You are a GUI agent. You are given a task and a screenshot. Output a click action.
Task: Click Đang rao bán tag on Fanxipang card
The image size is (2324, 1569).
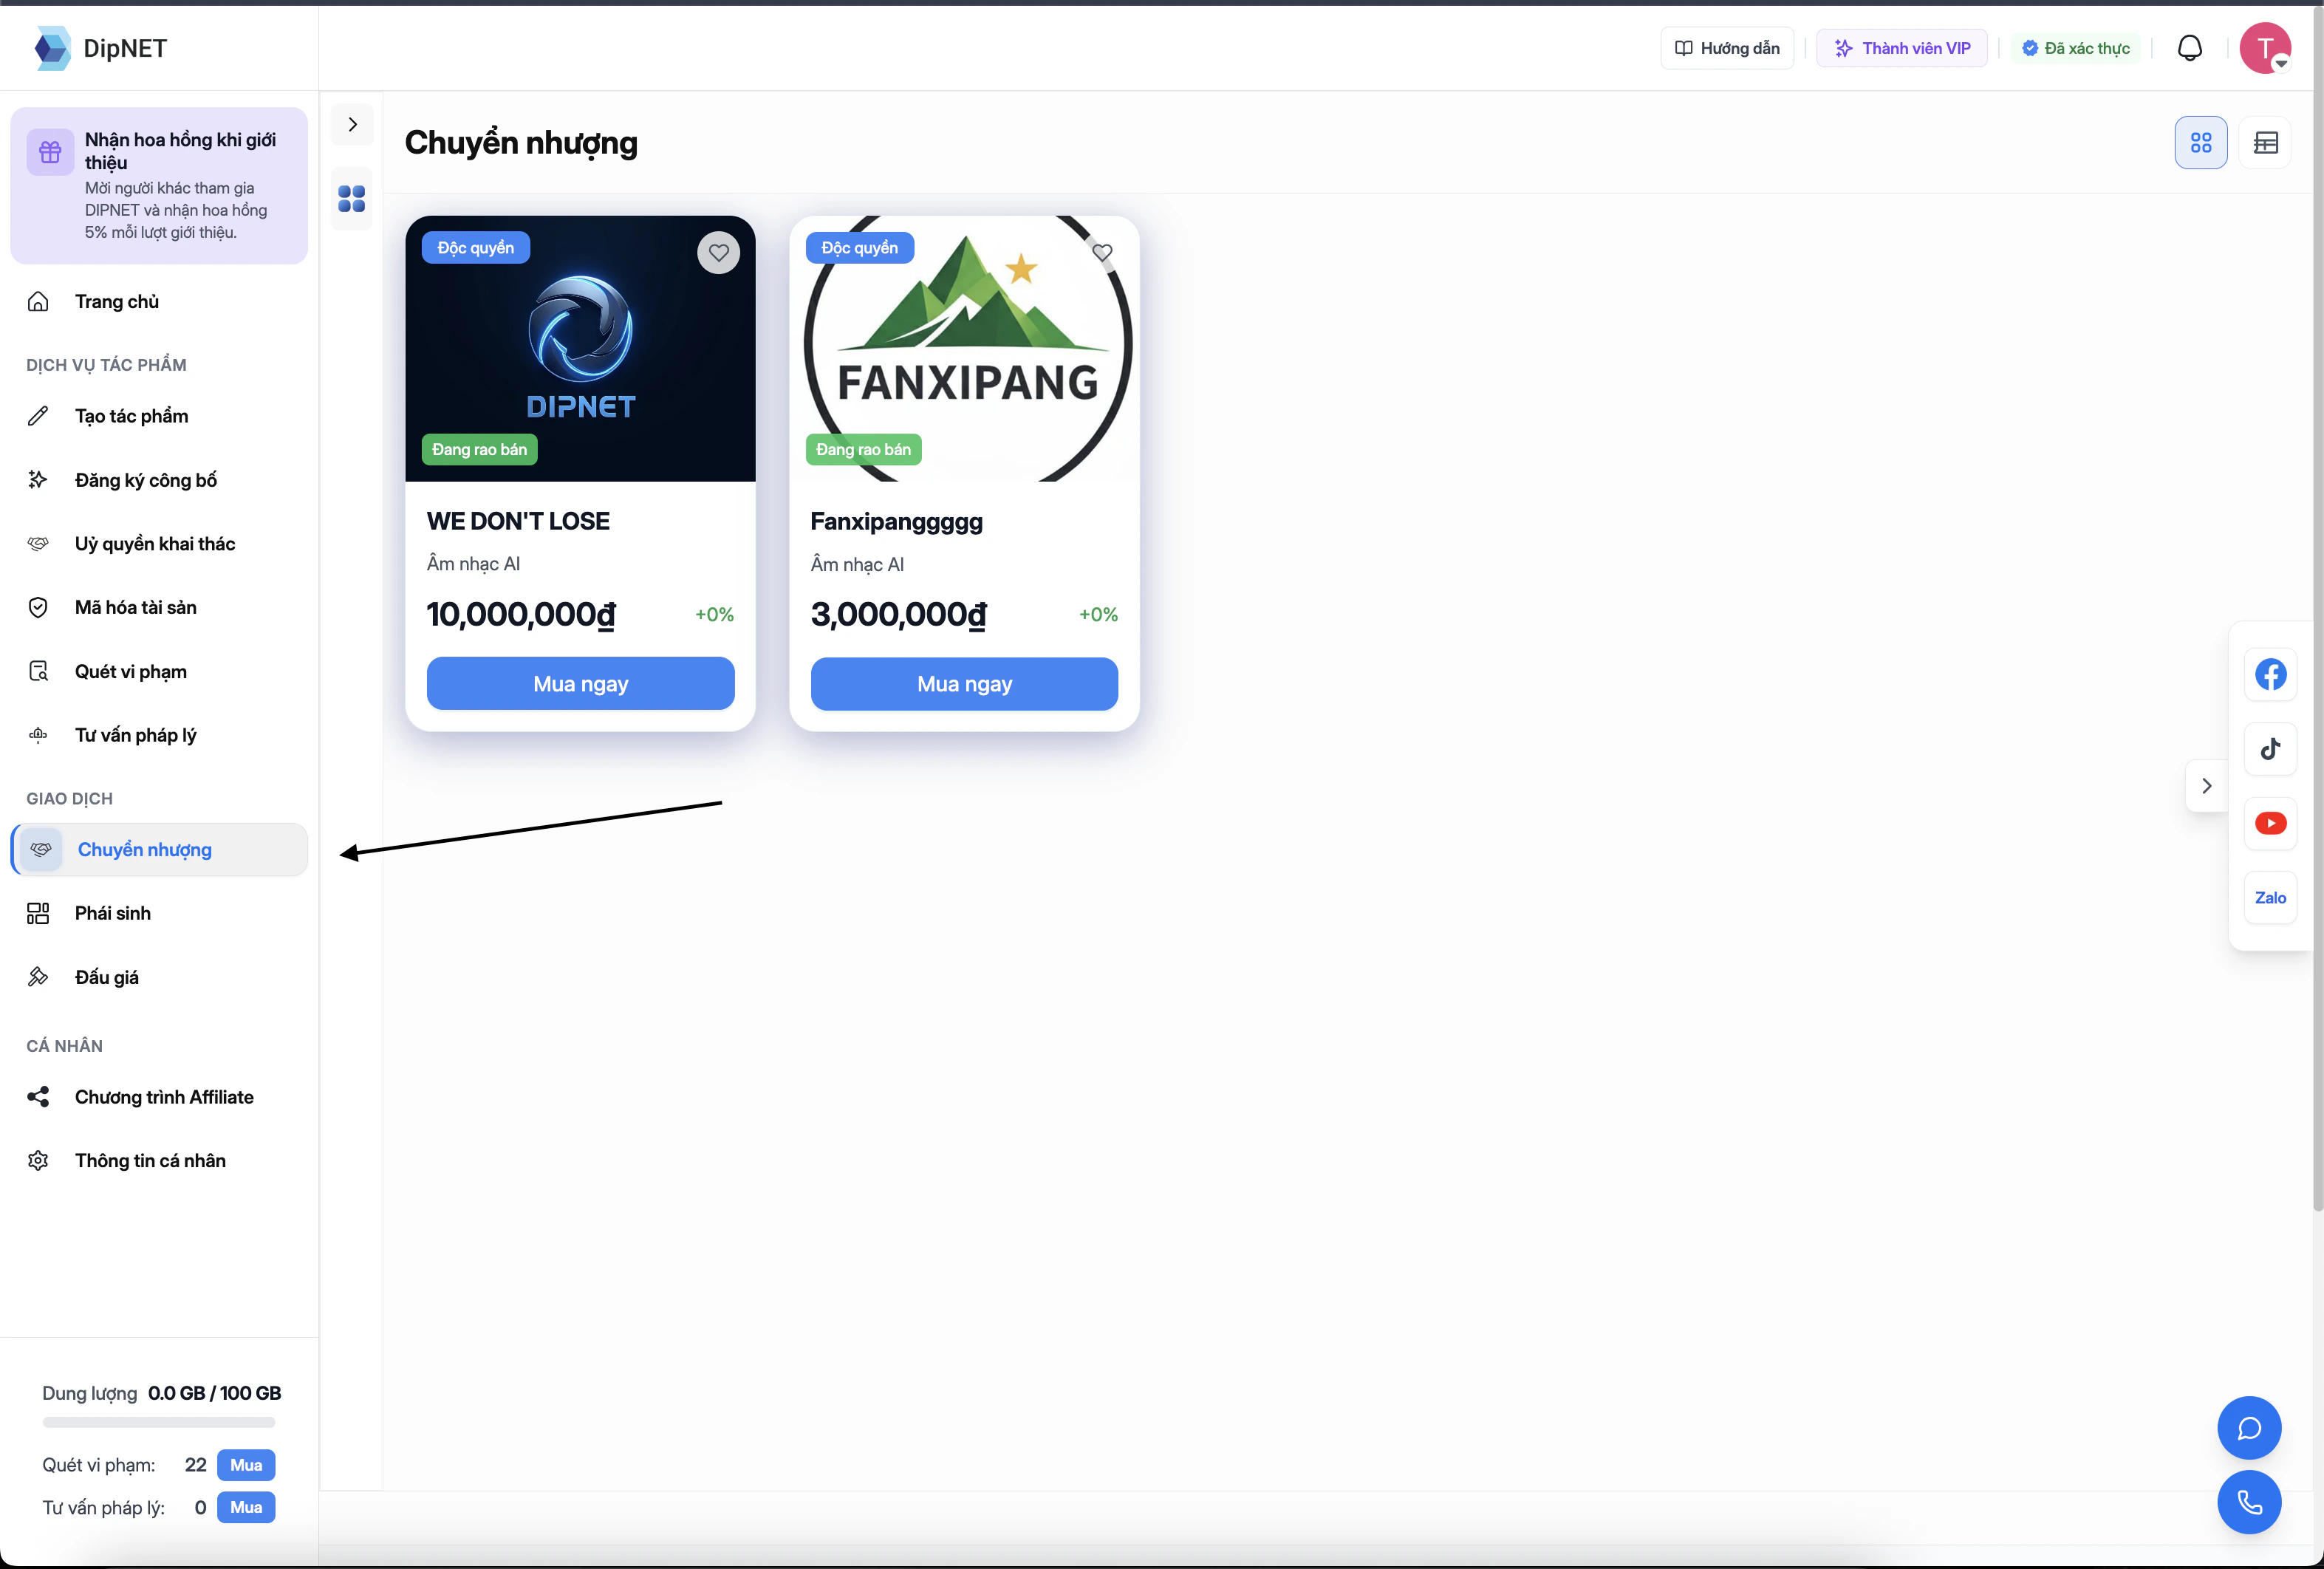point(864,450)
